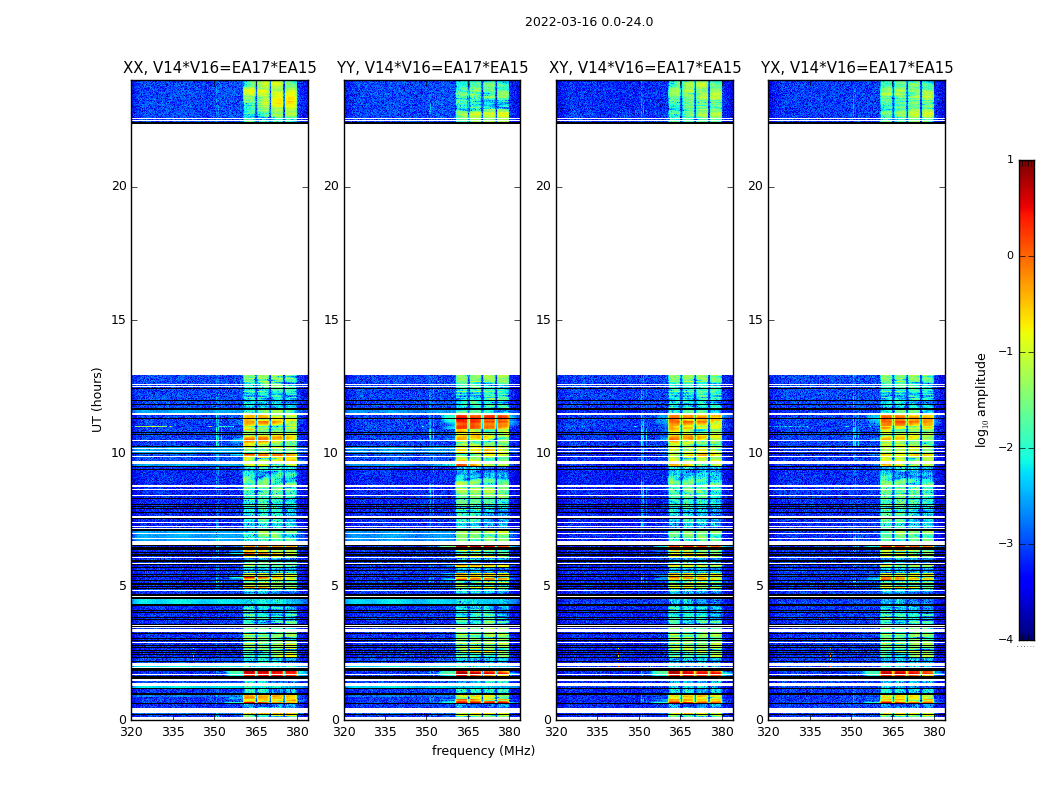Click the dark blue bottom of the colorbar
This screenshot has width=1050, height=800.
coord(1026,630)
